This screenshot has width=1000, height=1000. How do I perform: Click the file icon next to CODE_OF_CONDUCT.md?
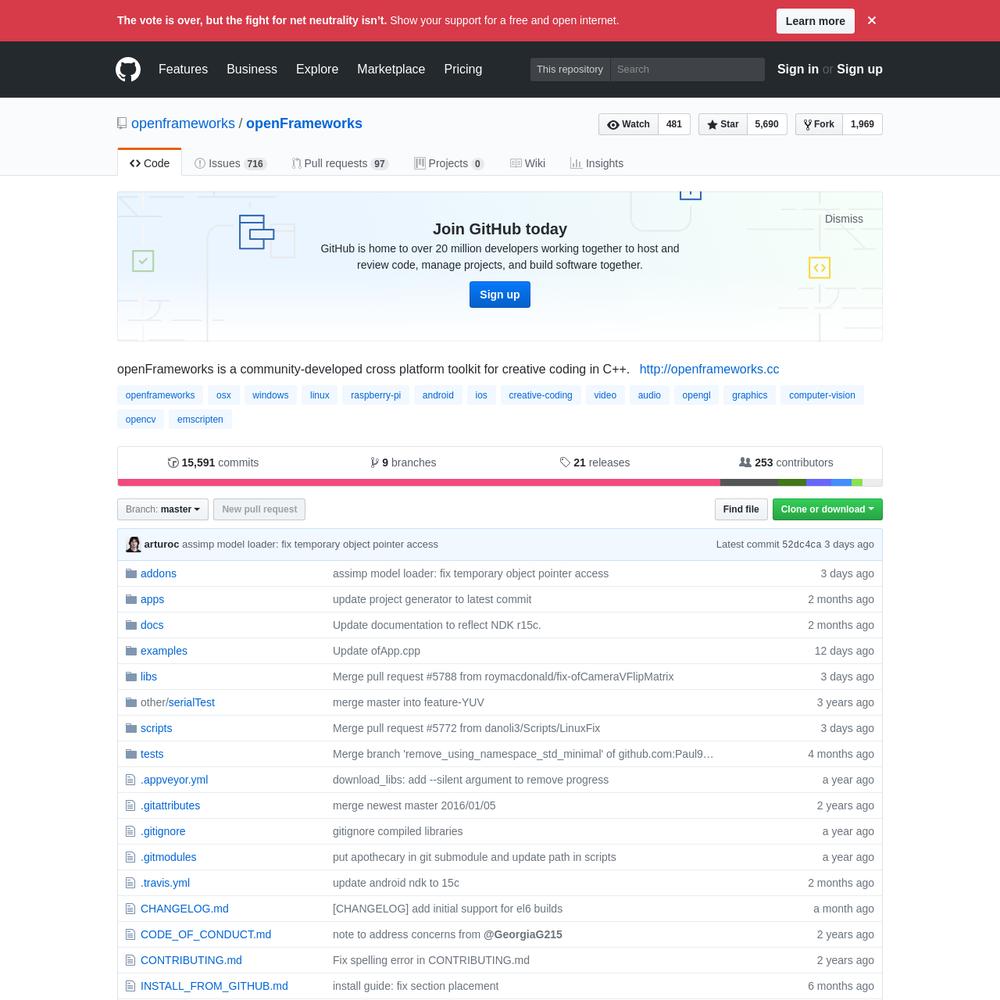130,934
